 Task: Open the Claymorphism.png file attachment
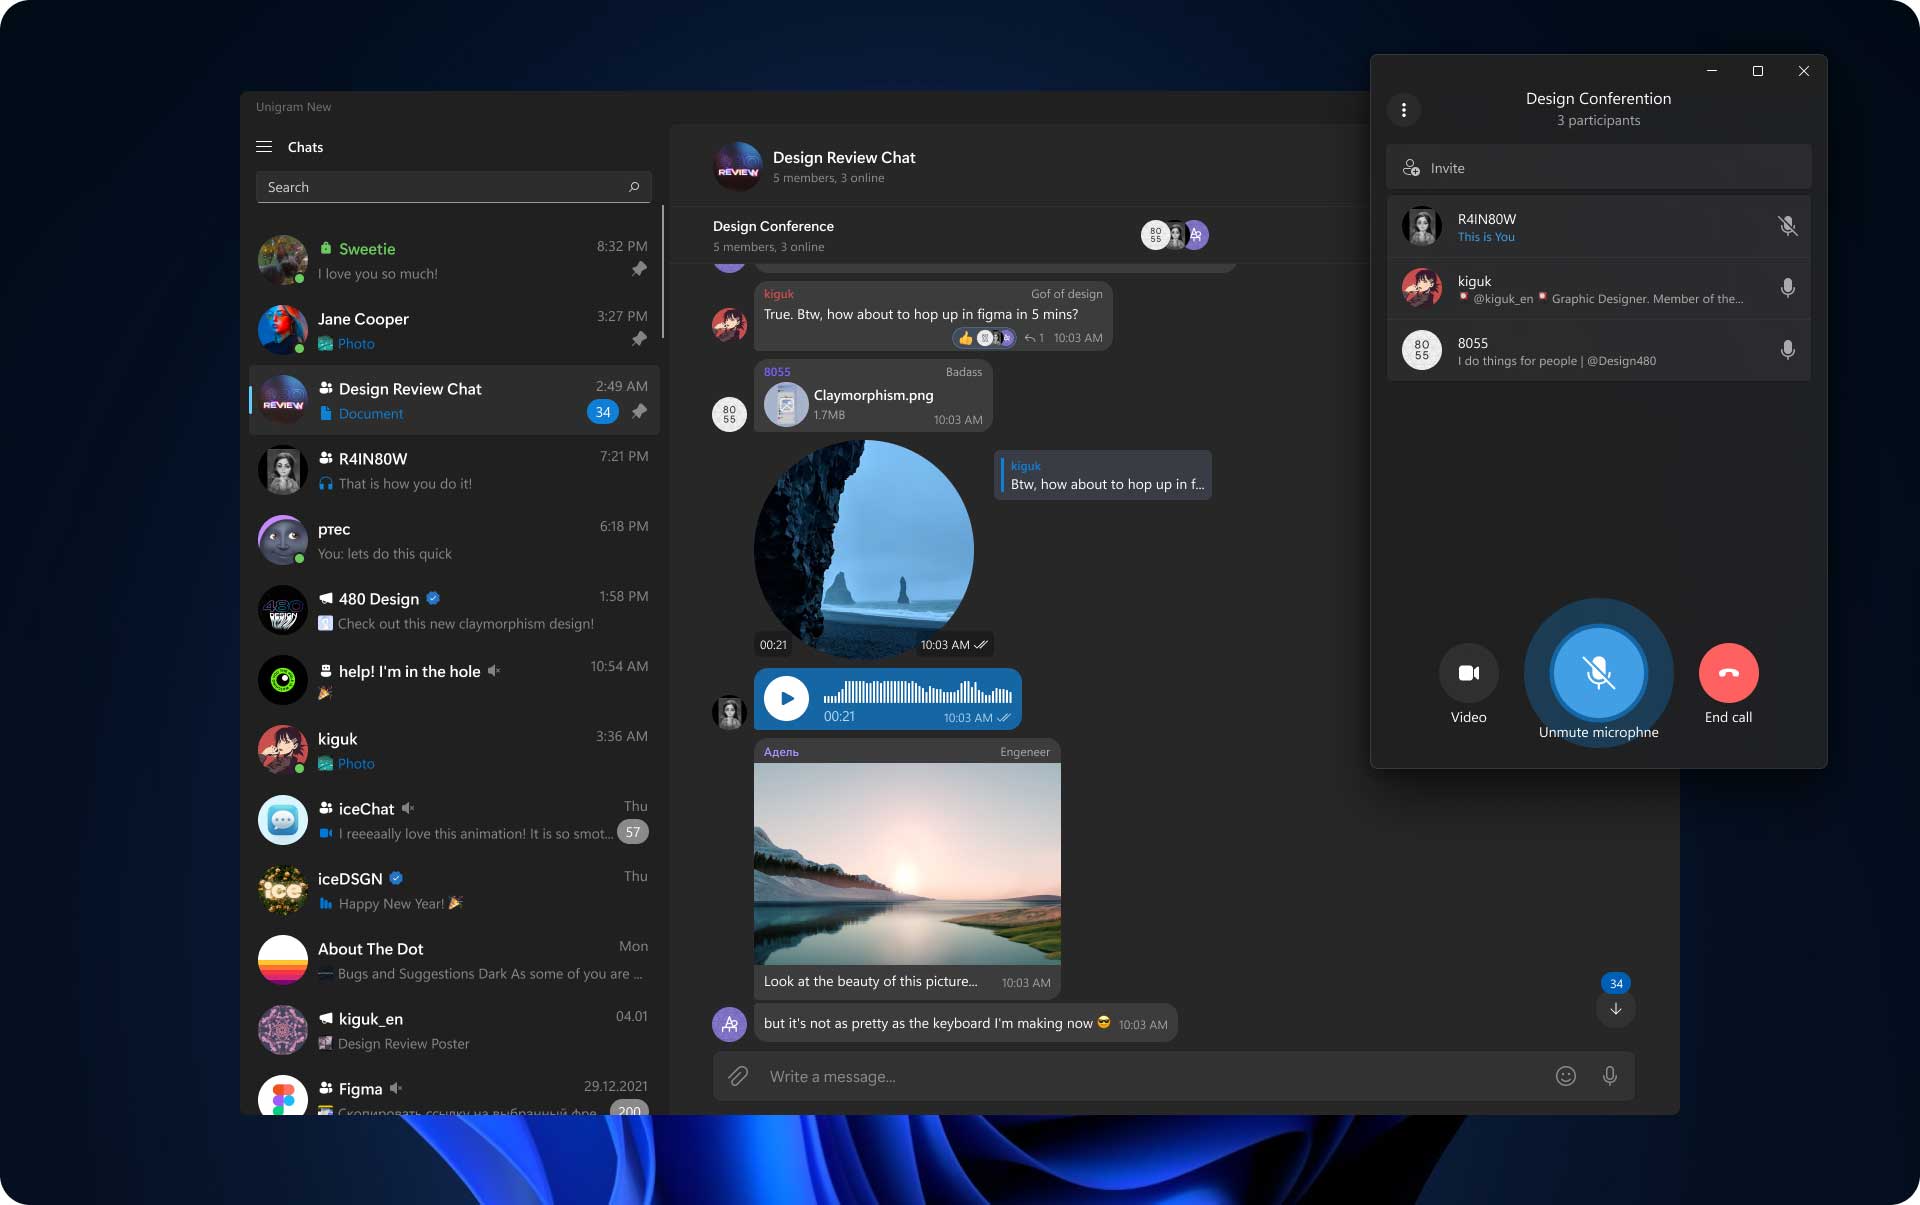point(873,396)
